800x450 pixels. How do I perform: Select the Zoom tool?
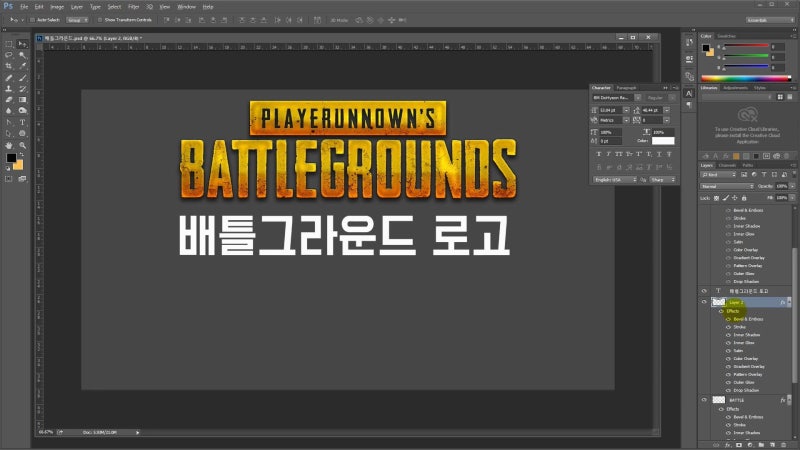pos(22,145)
